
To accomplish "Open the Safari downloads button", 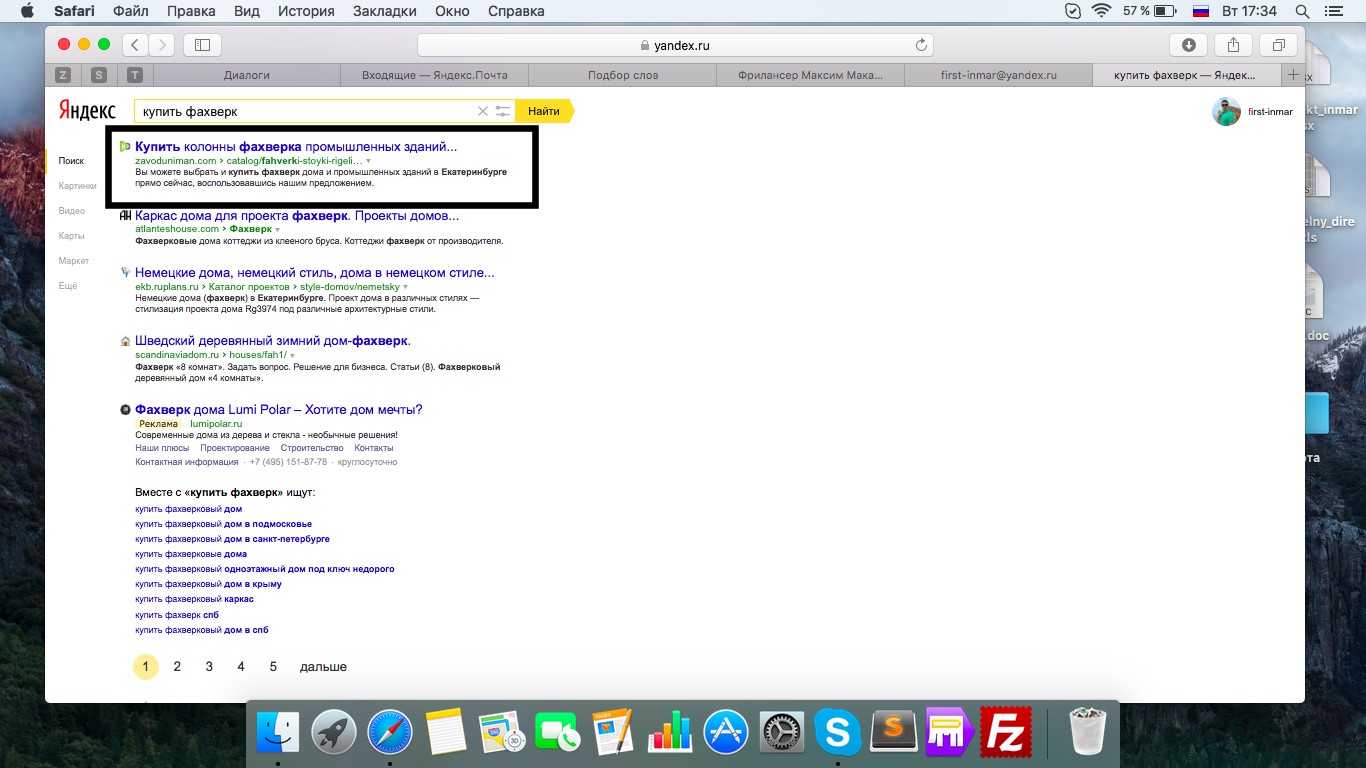I will 1189,45.
